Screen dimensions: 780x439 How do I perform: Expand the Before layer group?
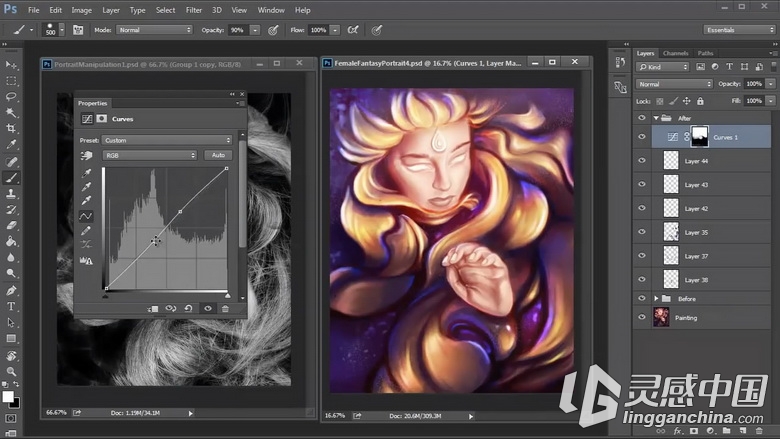pyautogui.click(x=656, y=299)
